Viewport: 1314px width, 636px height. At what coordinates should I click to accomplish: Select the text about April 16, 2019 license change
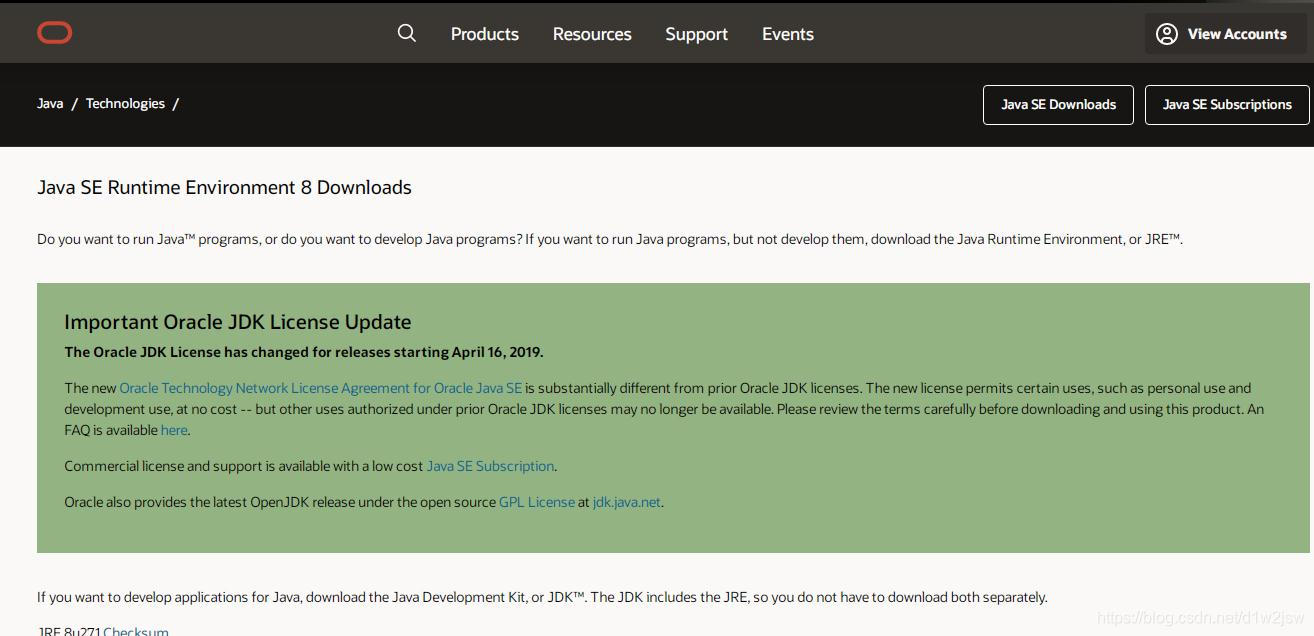point(304,352)
